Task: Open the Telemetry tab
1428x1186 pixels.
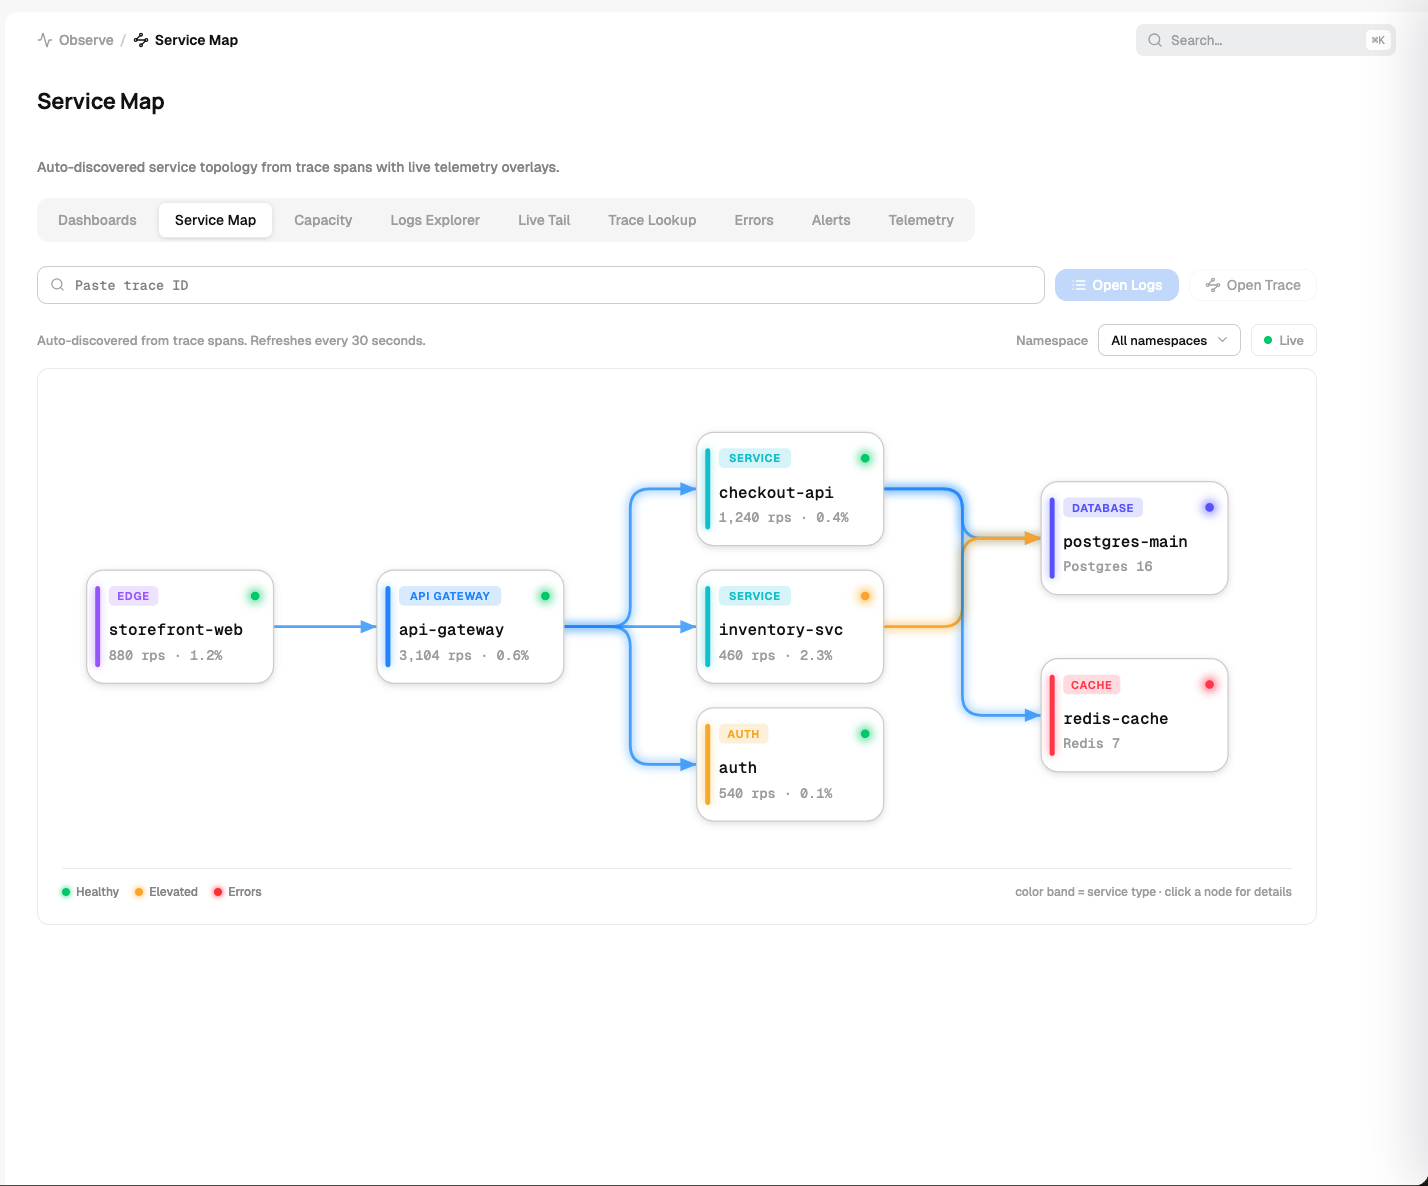Action: (x=921, y=220)
